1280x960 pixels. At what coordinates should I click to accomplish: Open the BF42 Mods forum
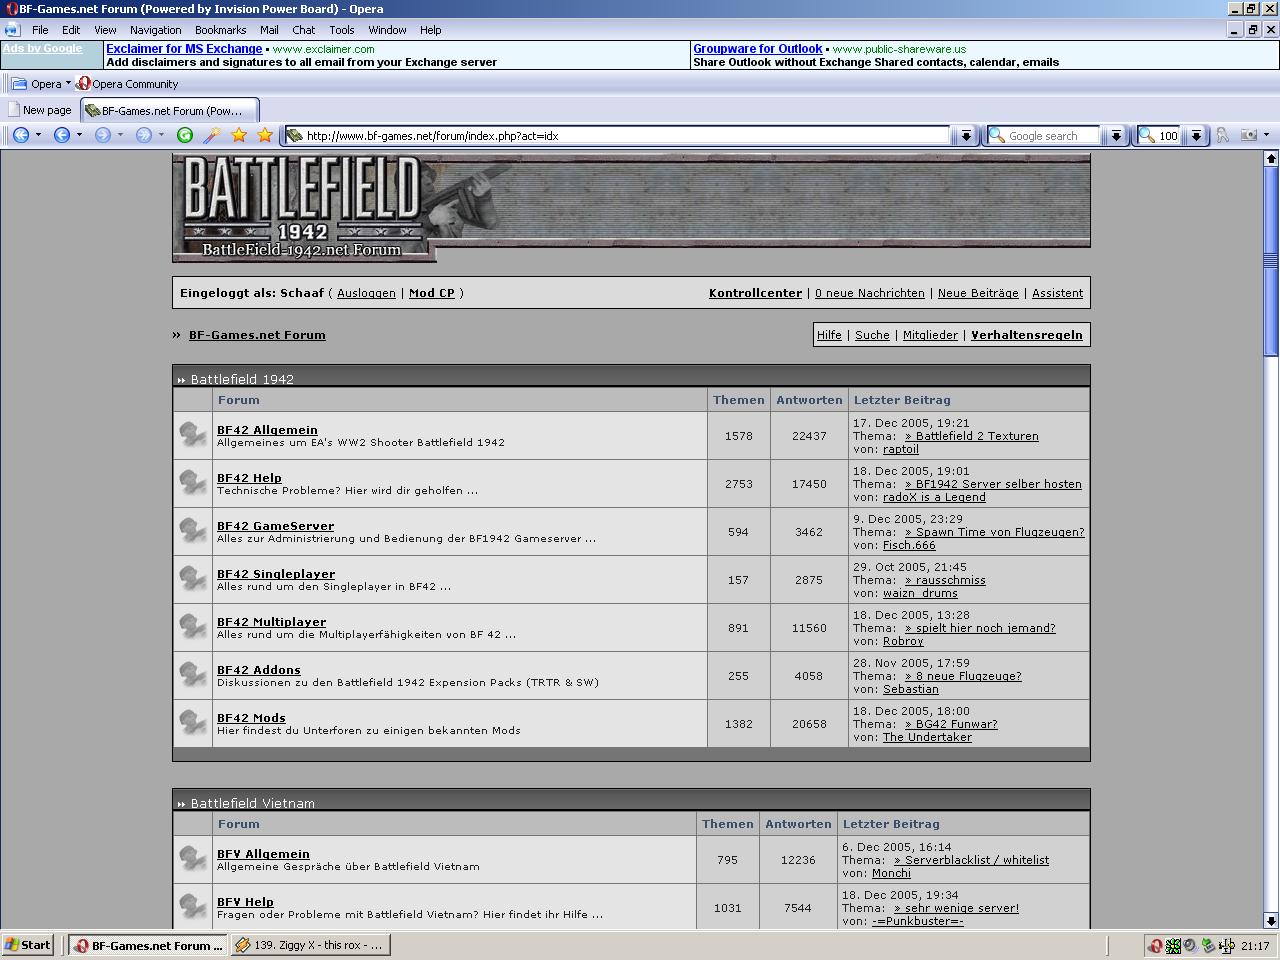pos(251,718)
